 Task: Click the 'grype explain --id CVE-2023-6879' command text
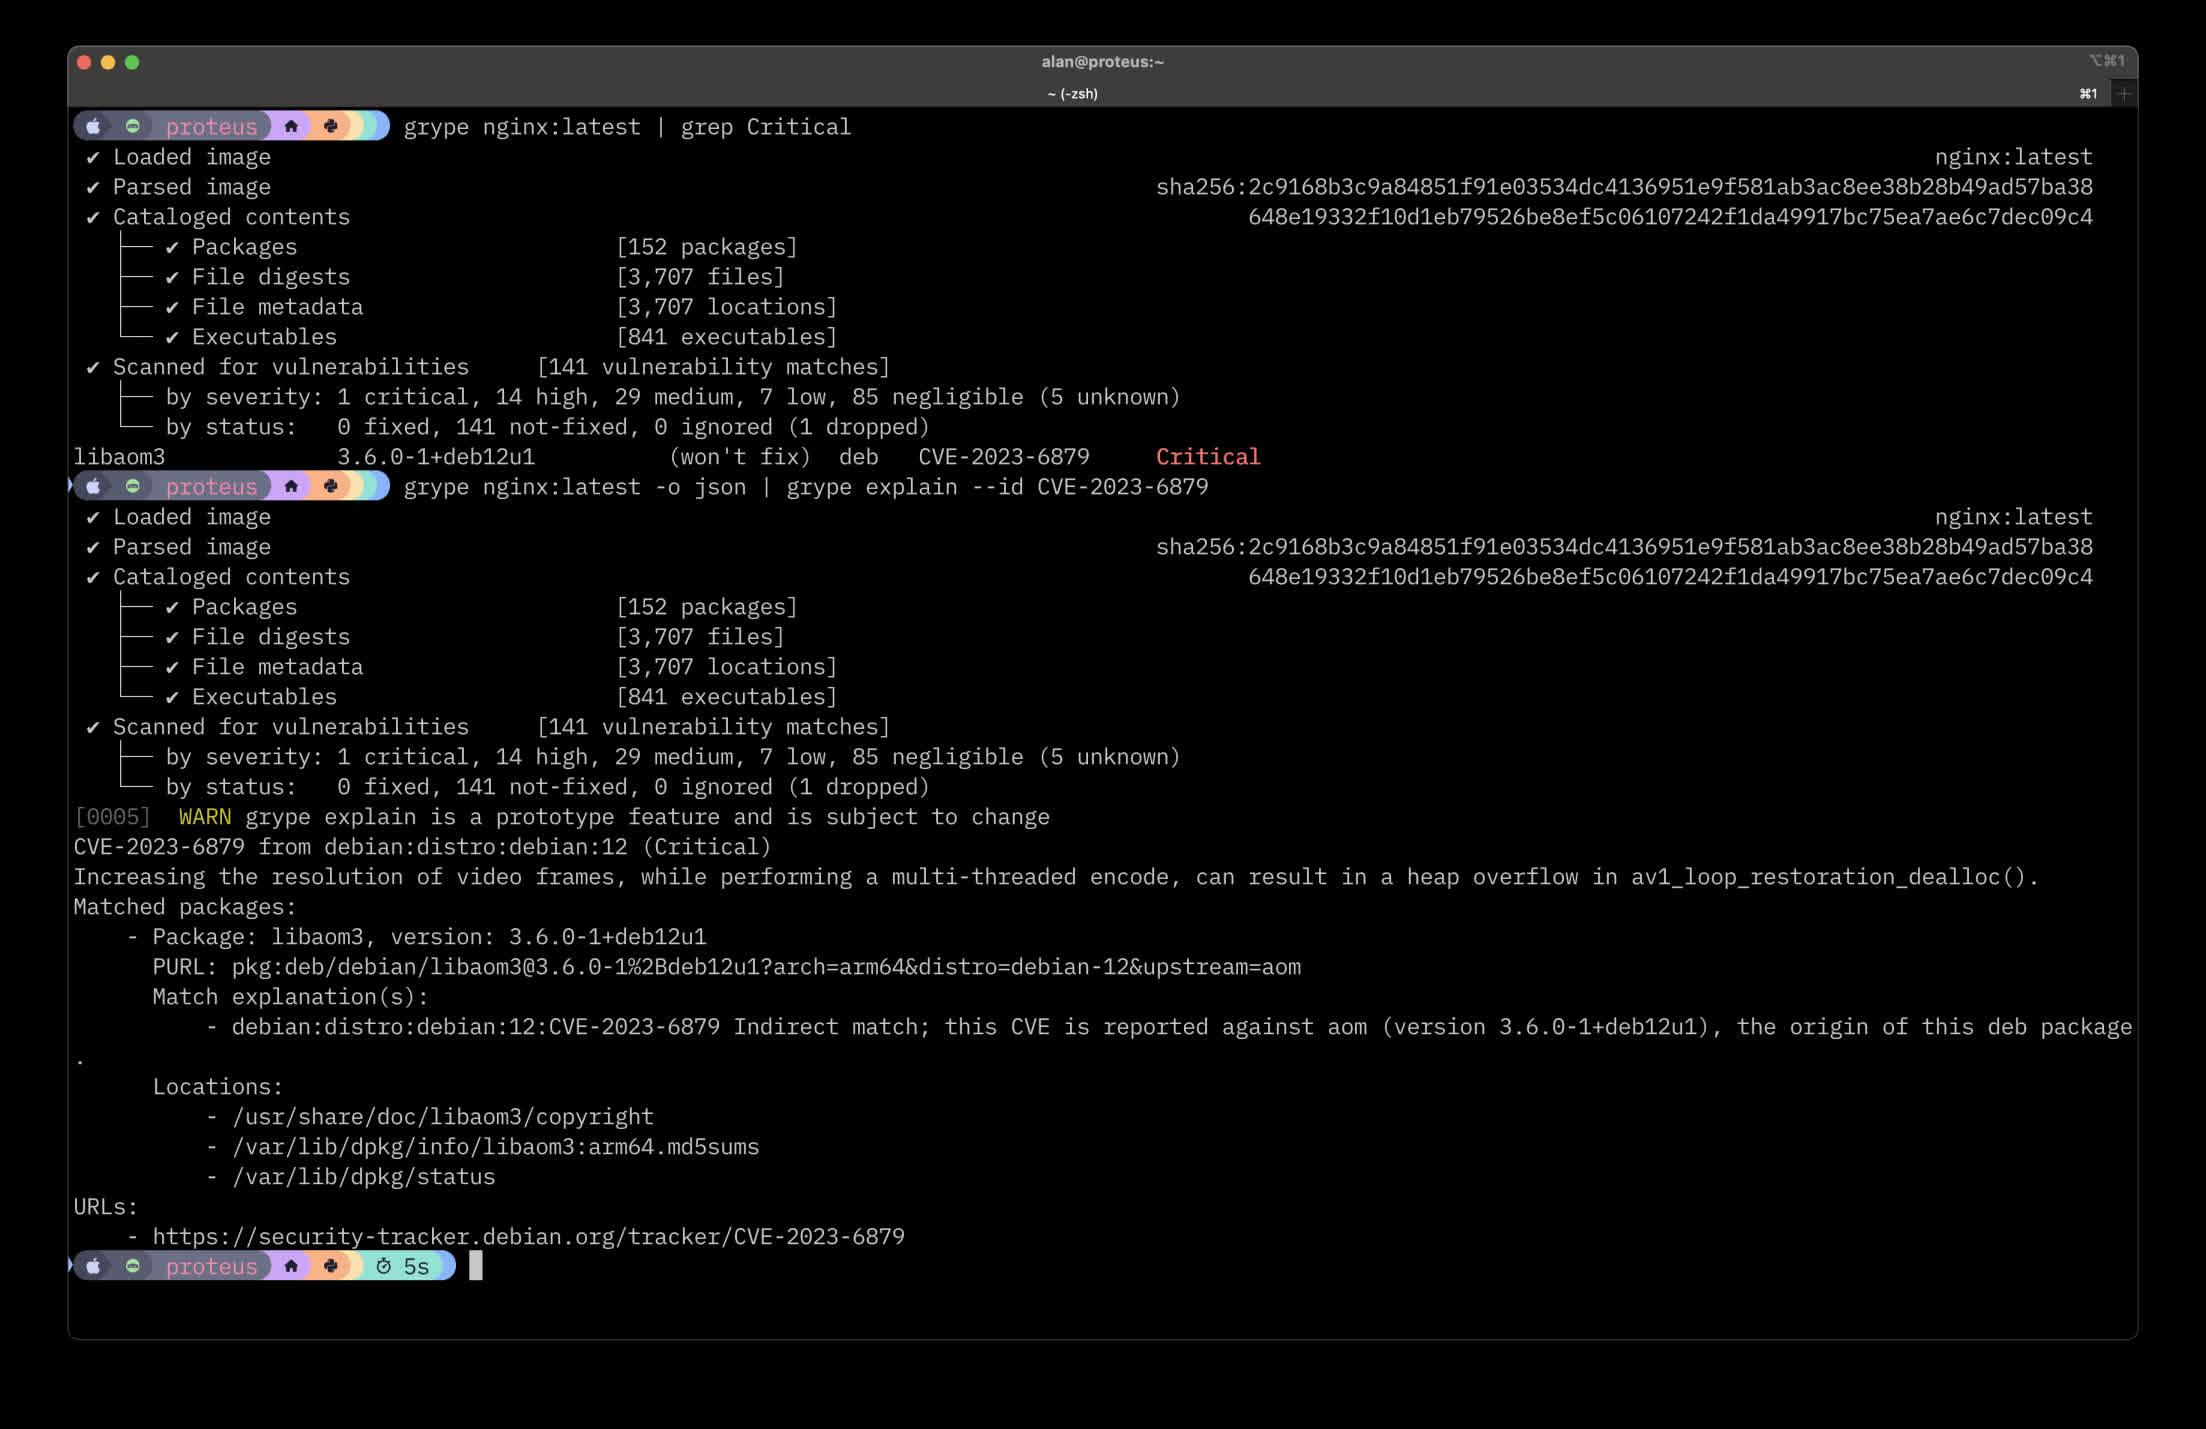point(997,487)
